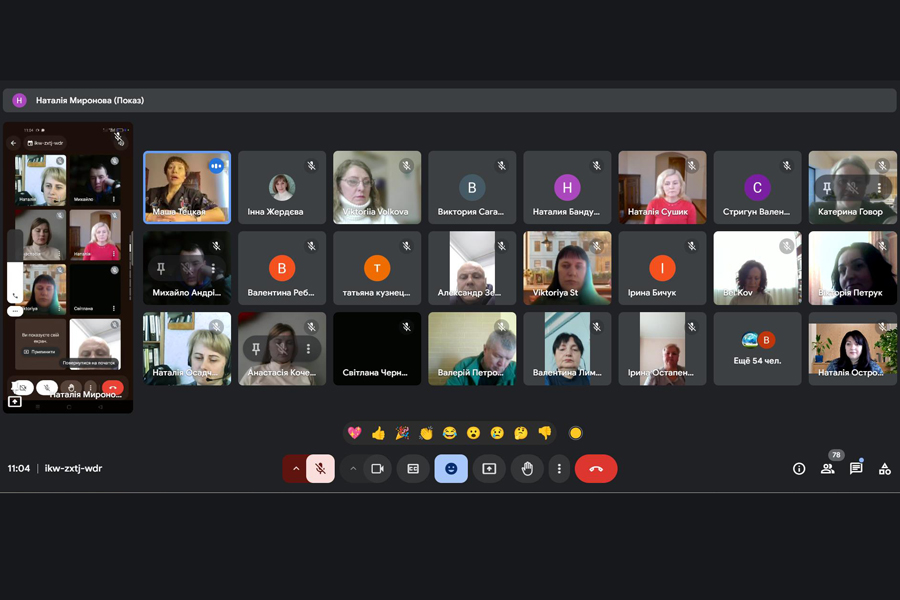Click the 11:04 clock text
Screen dimensions: 900x600
point(18,469)
